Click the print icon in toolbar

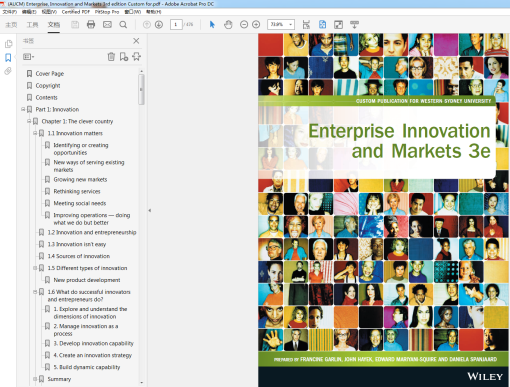(x=91, y=24)
